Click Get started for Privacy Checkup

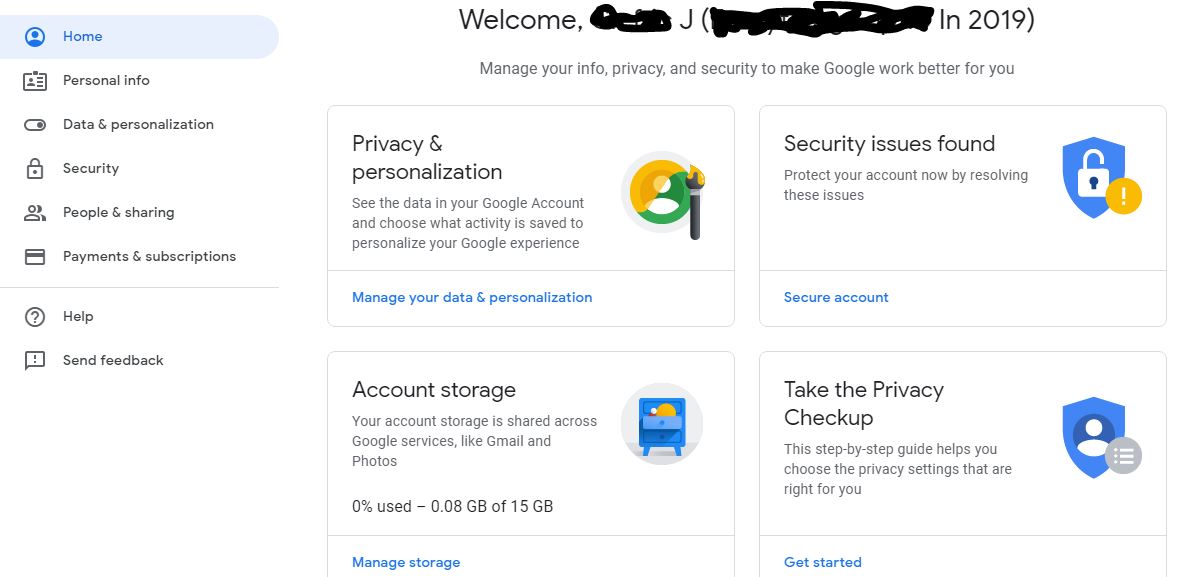(822, 562)
